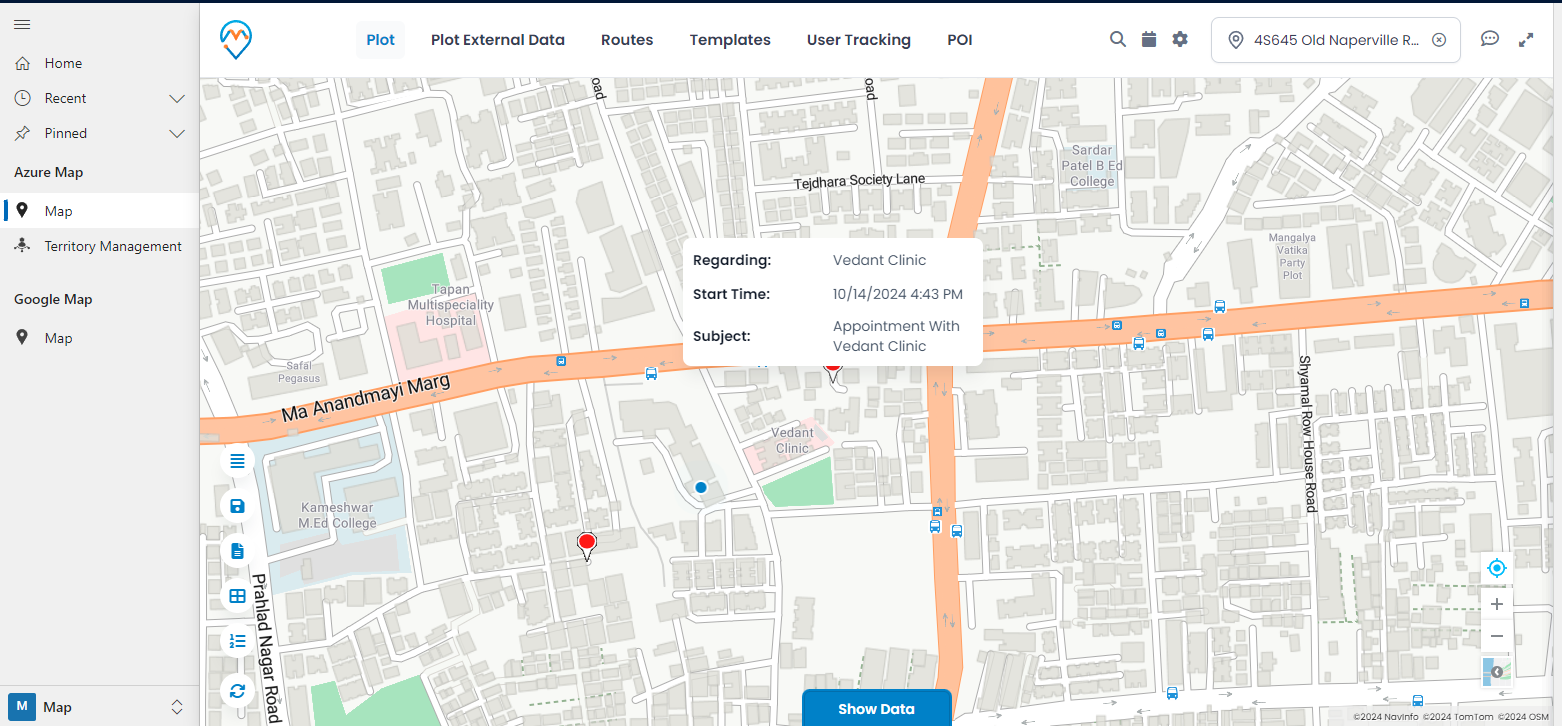
Task: Click Tejdhara Society Lane label
Action: 859,182
